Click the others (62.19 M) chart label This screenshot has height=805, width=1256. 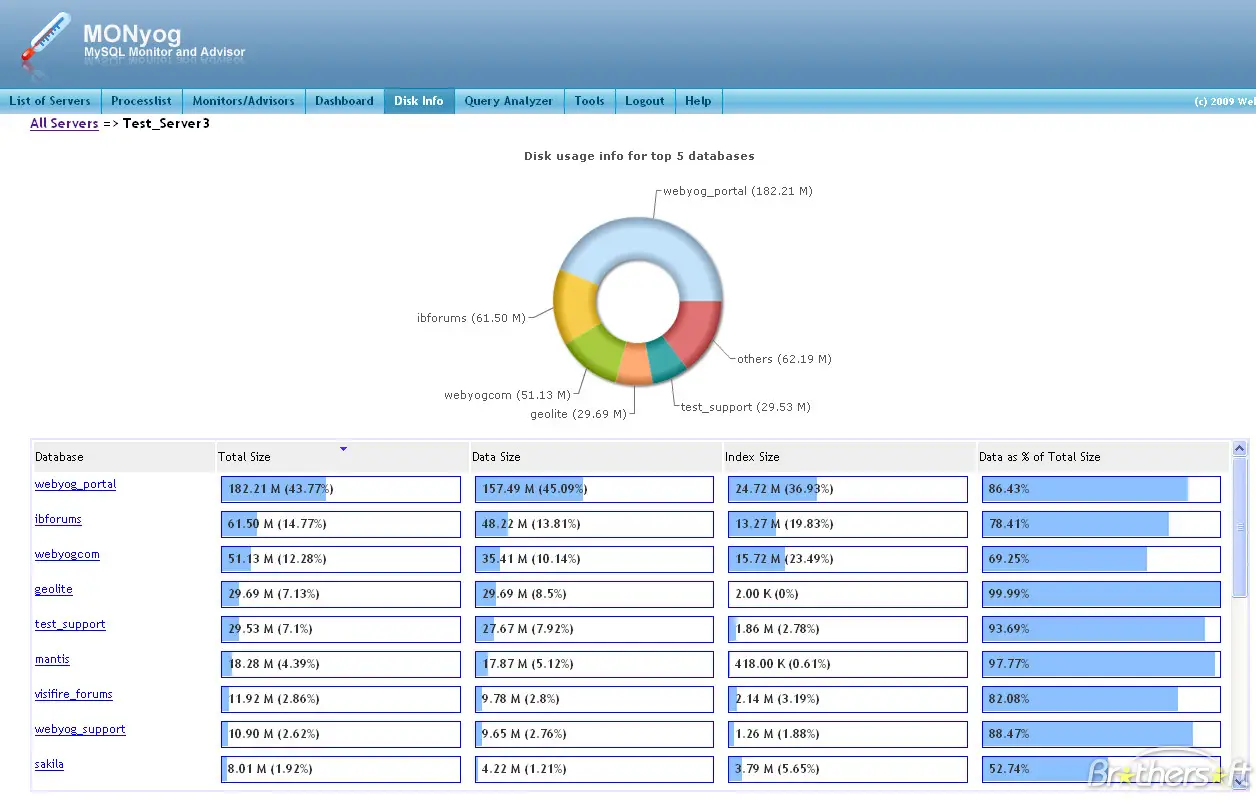point(784,359)
